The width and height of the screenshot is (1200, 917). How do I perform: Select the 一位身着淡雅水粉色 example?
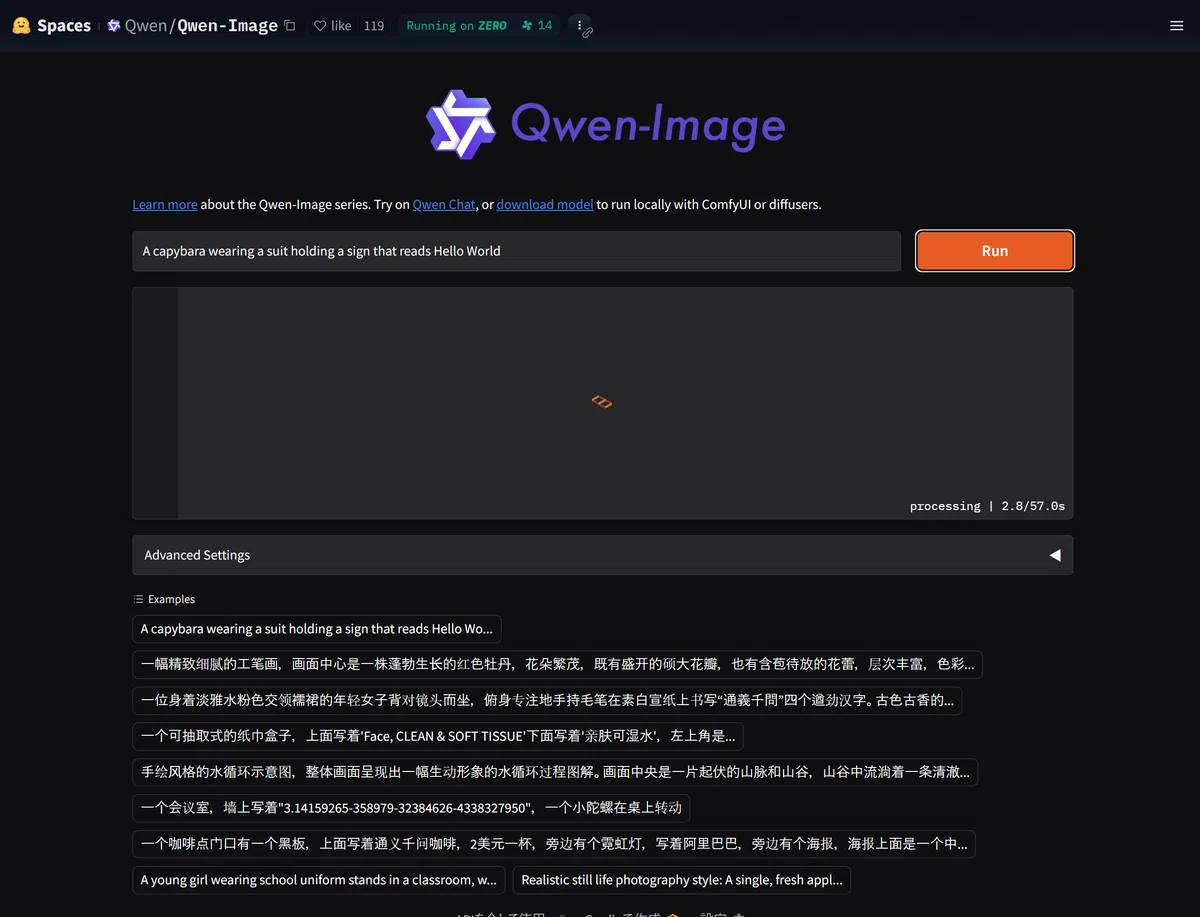click(547, 701)
